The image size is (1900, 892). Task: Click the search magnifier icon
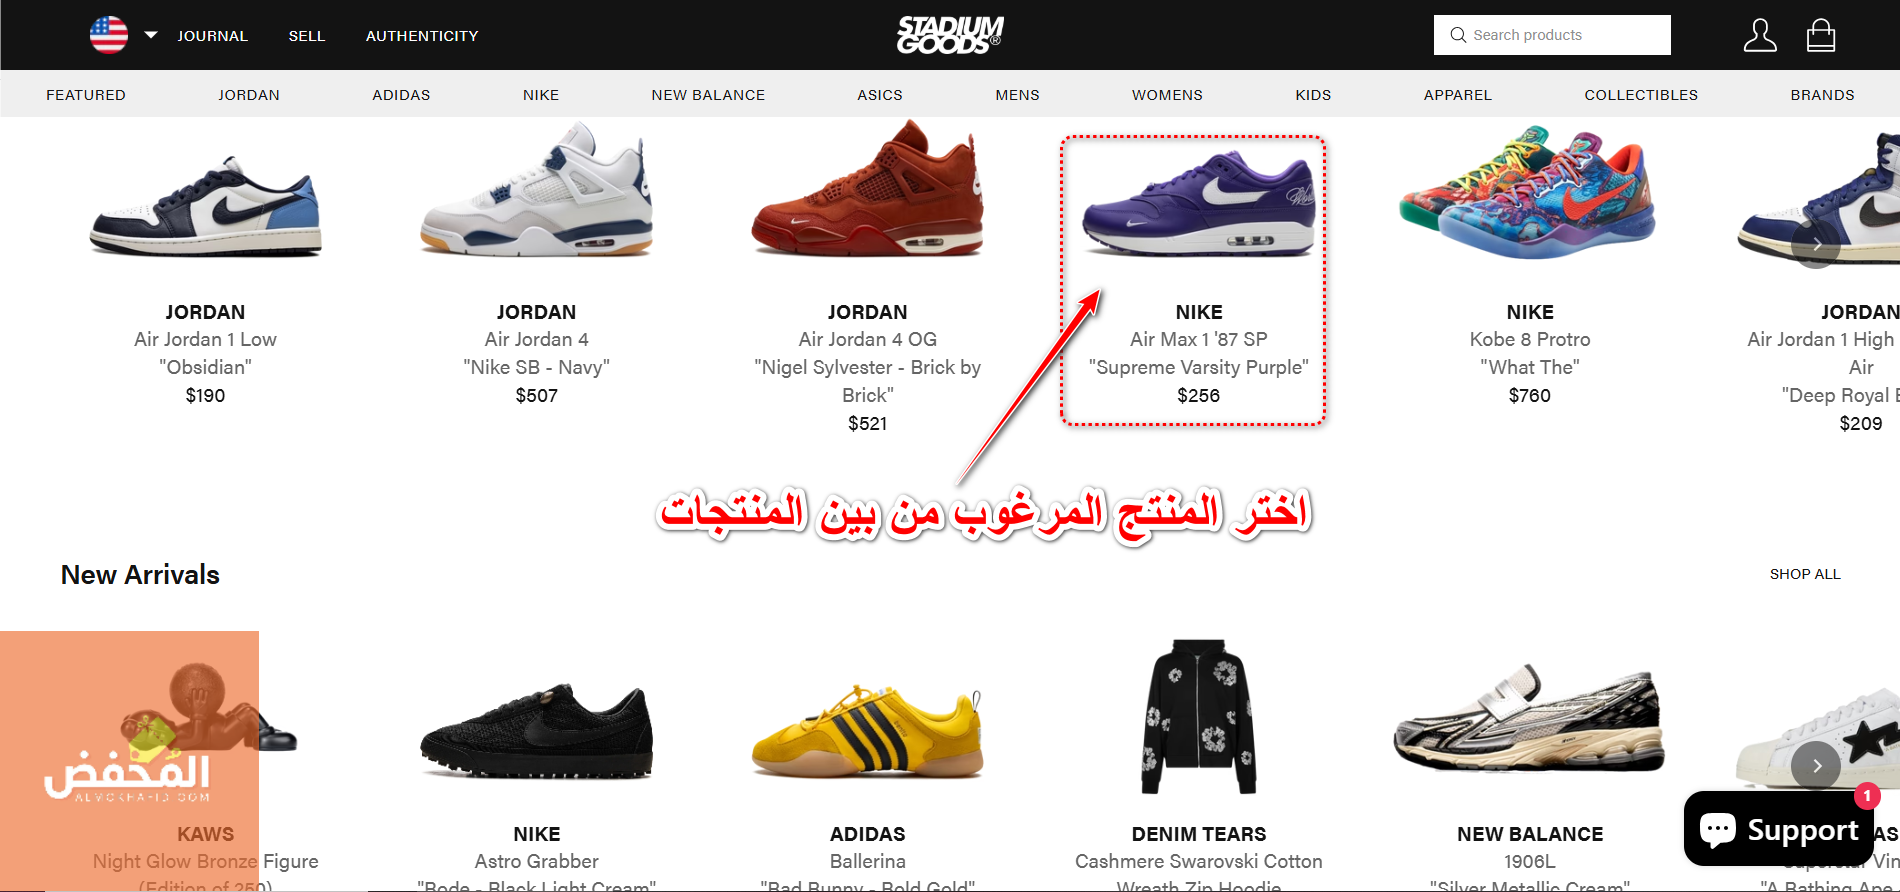pos(1458,35)
